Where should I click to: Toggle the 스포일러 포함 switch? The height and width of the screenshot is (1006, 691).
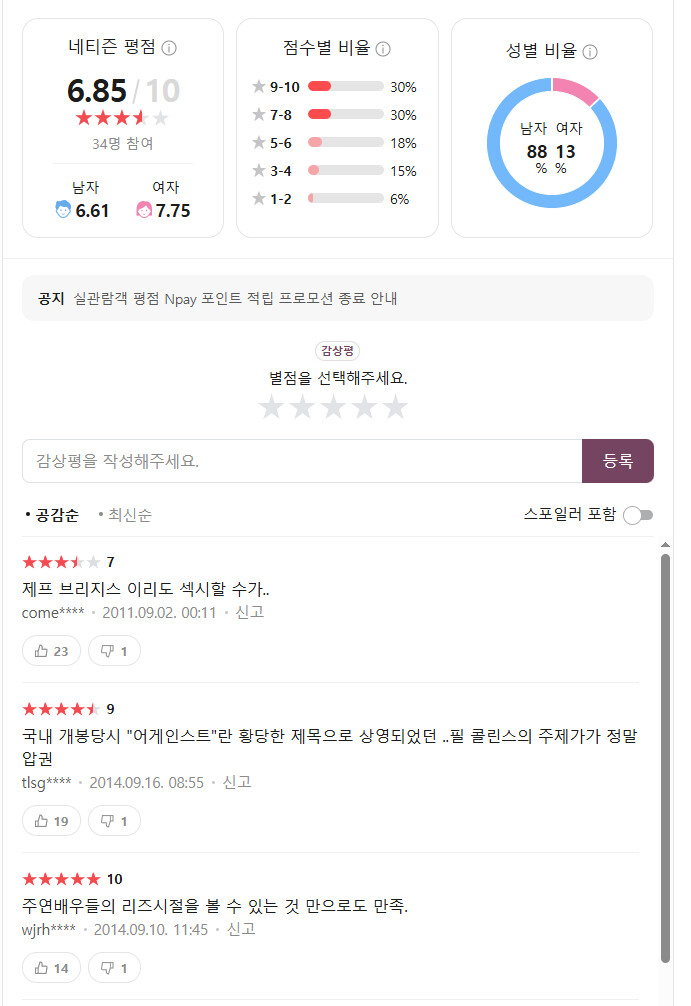(x=637, y=515)
